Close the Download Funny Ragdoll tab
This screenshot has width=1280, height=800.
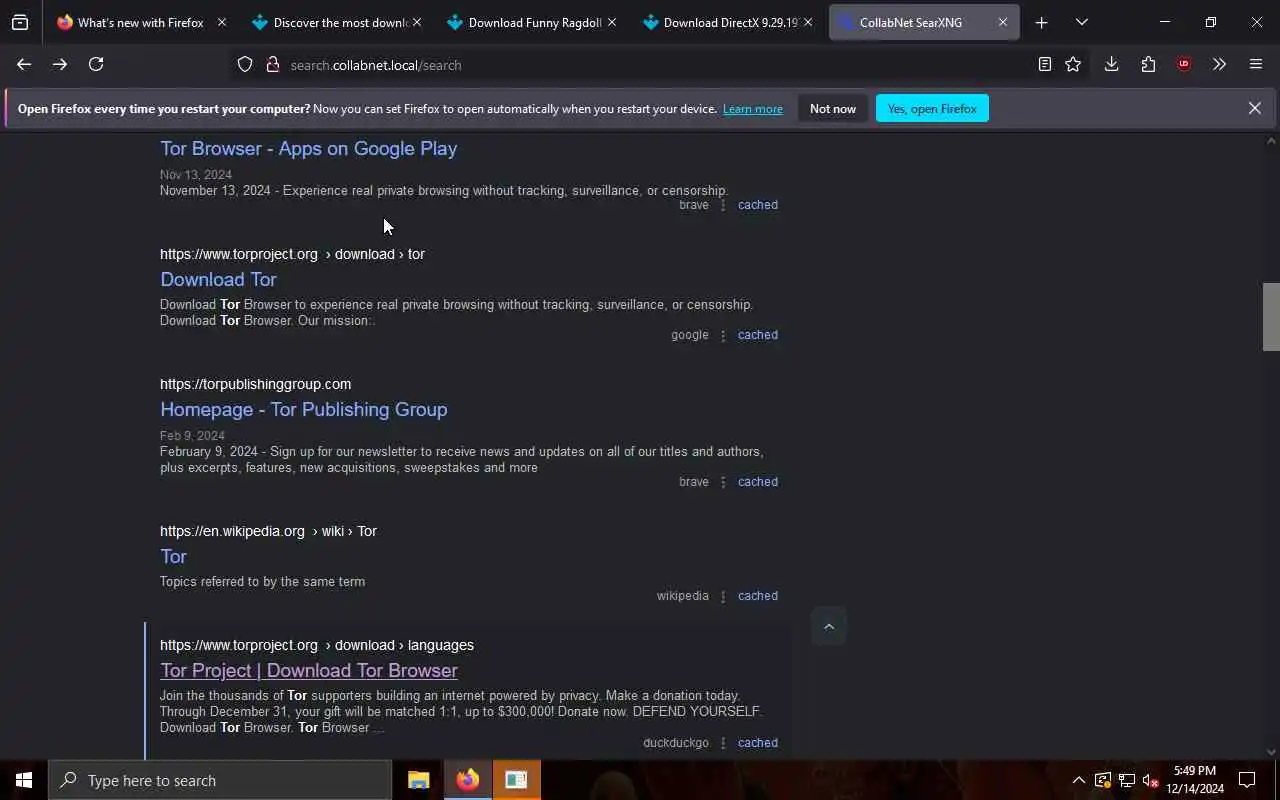(x=611, y=22)
